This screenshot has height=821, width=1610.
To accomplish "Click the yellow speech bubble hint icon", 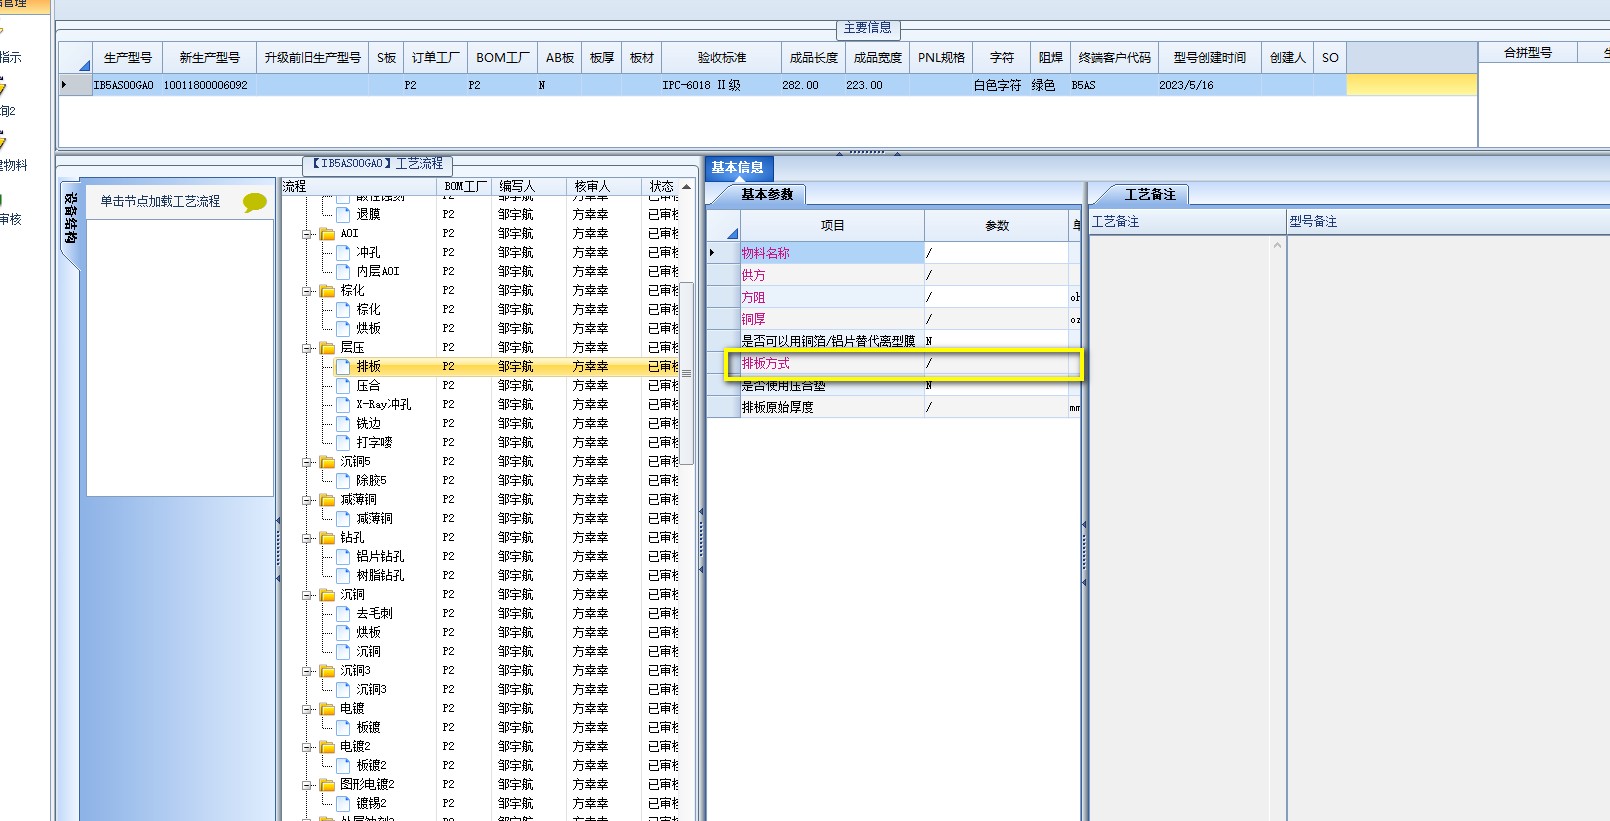I will (x=255, y=203).
